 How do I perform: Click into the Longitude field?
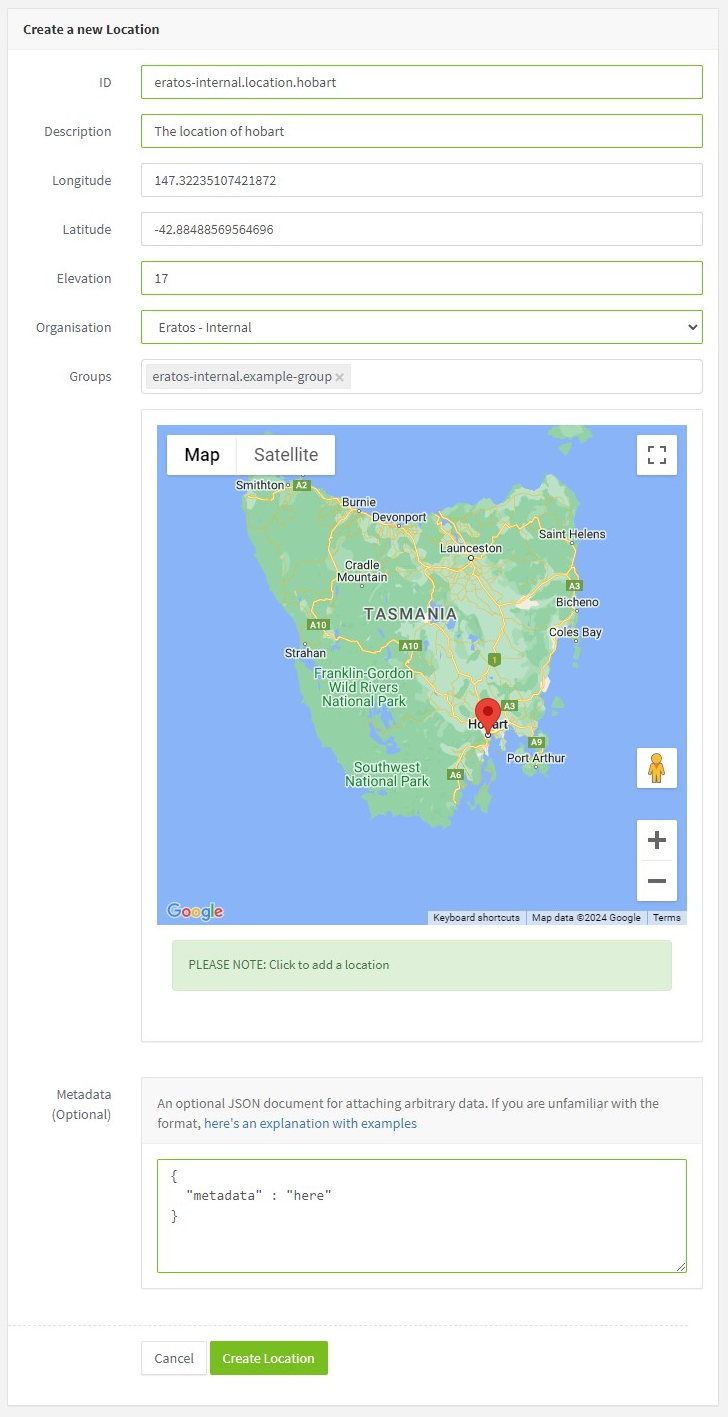422,180
